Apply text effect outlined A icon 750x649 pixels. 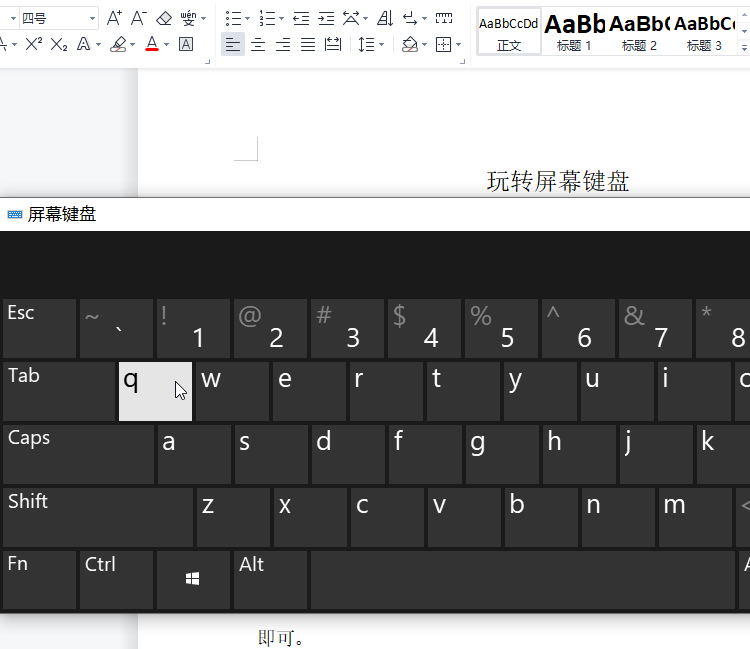point(84,44)
